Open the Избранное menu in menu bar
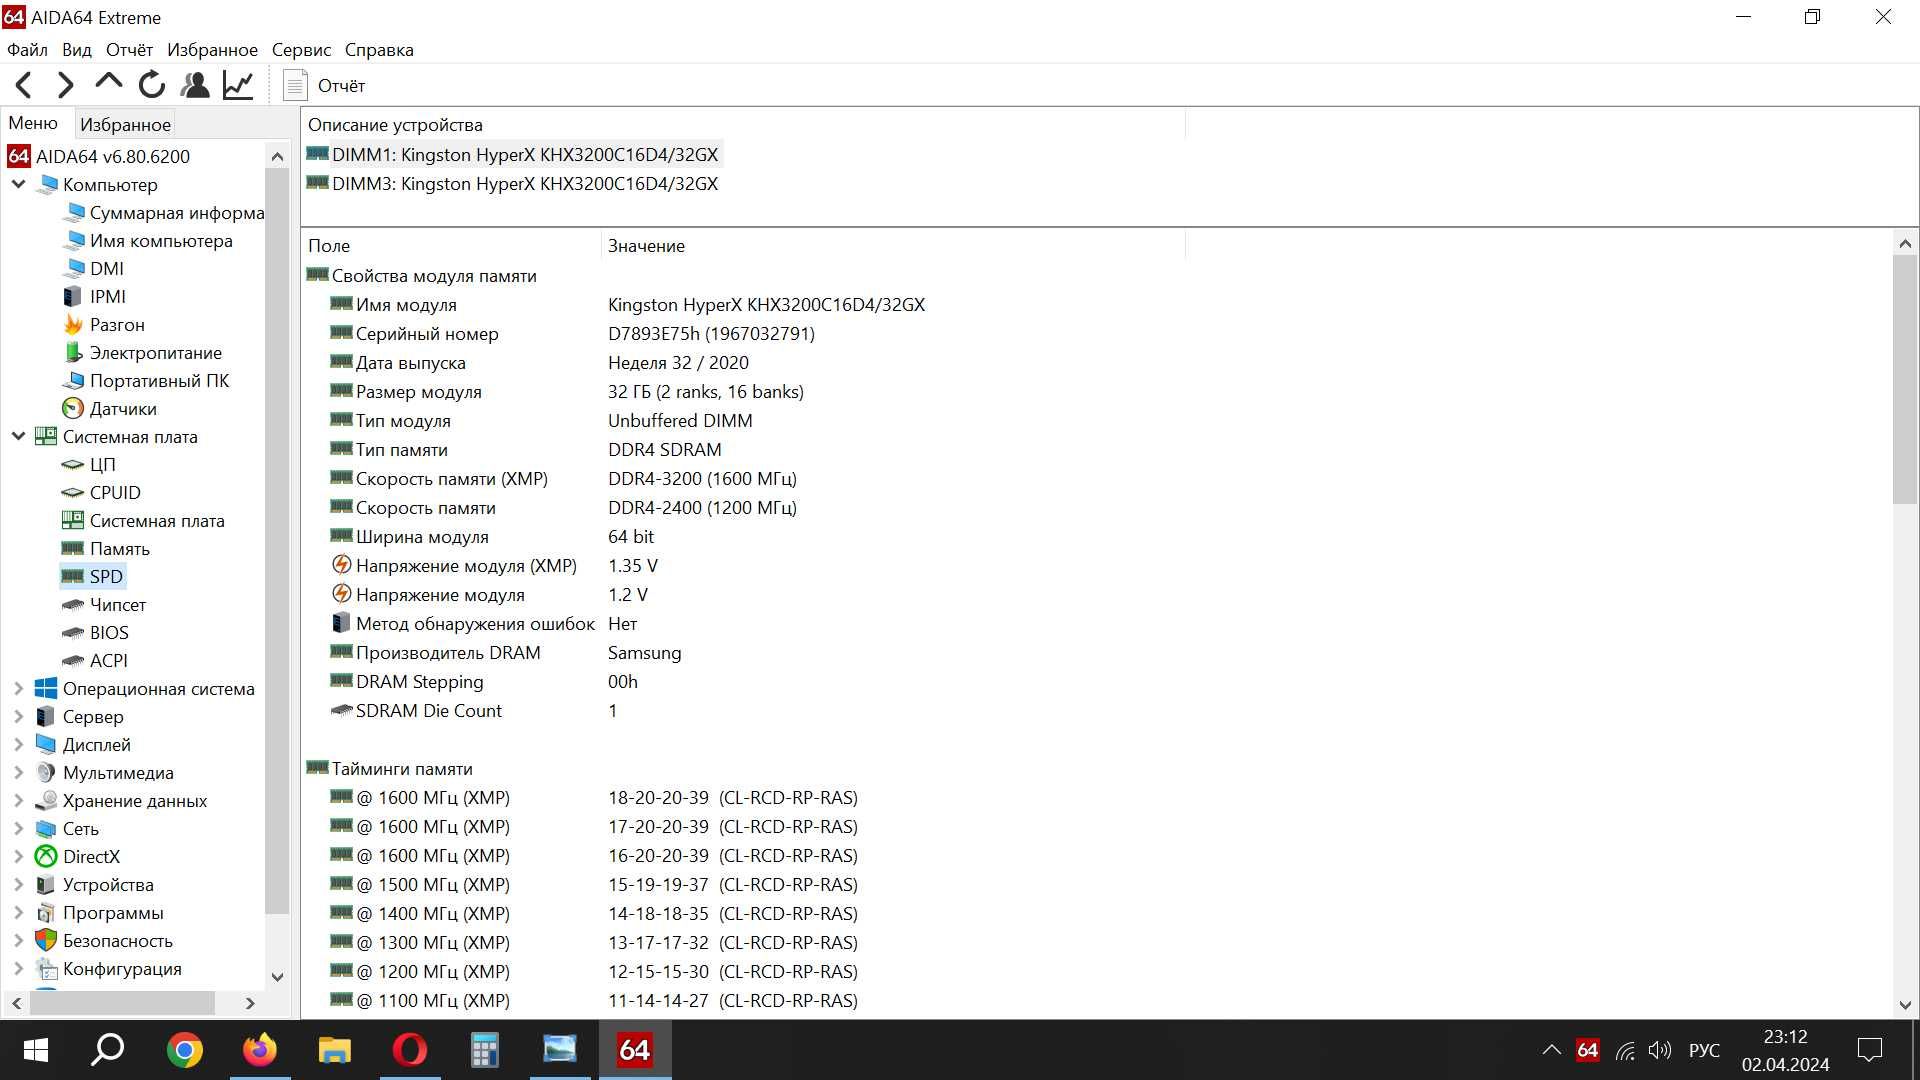Viewport: 1920px width, 1080px height. [212, 50]
